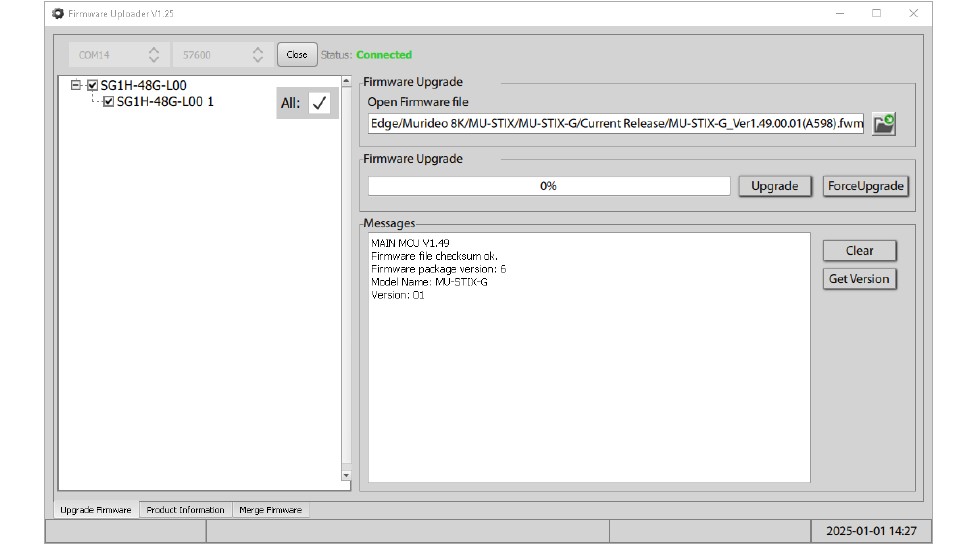
Task: Toggle the All checkmark box
Action: (x=319, y=103)
